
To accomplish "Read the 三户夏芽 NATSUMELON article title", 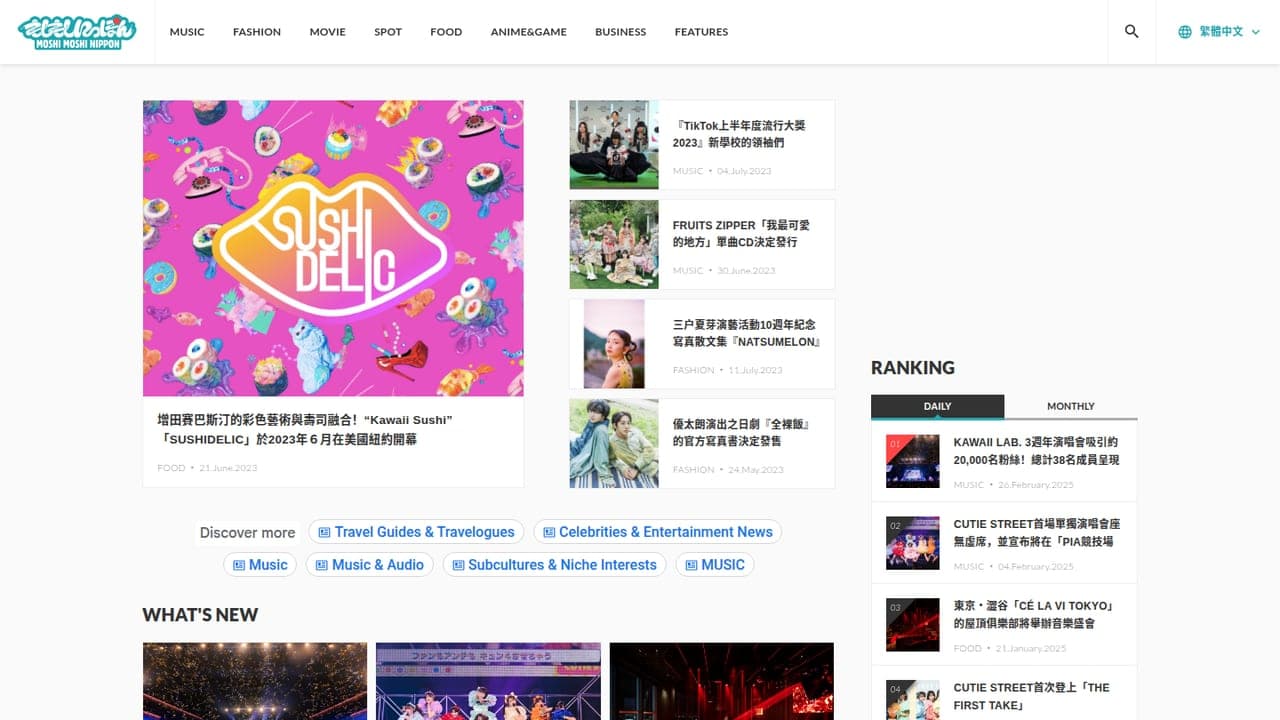I will [x=747, y=333].
